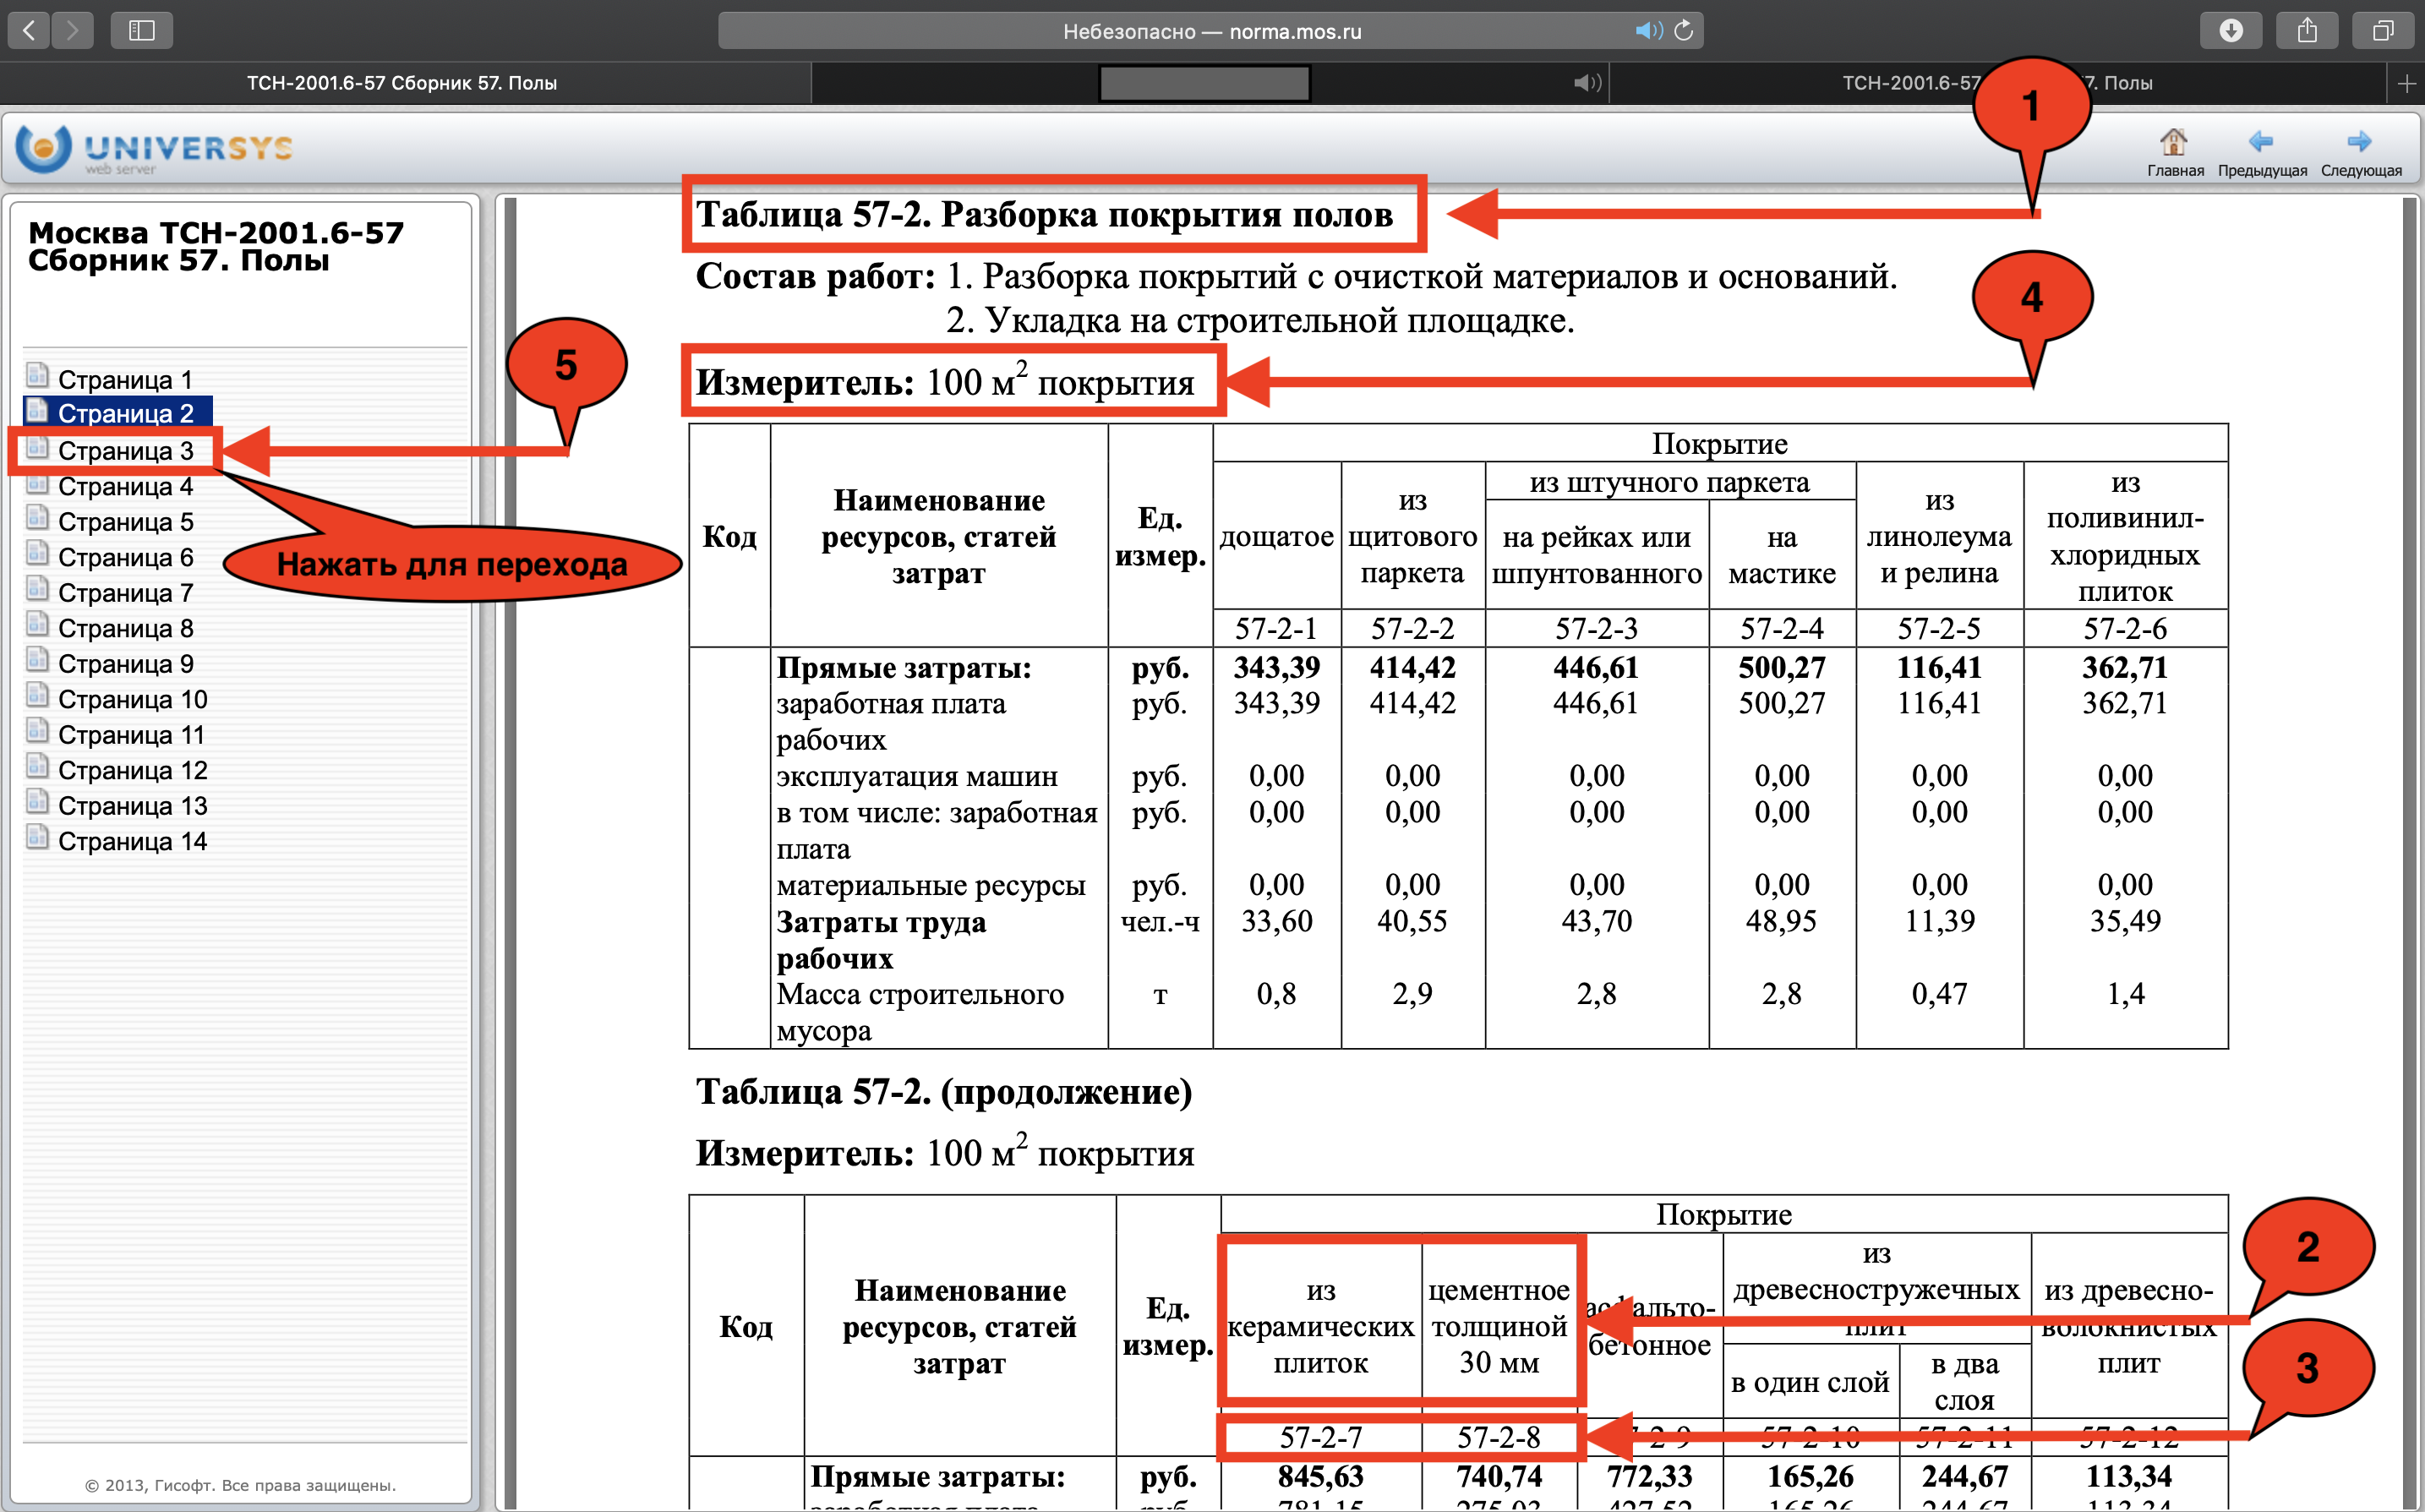Click heading Таблица 57-2. Разборка покрытия полов
2425x1512 pixels.
click(1044, 214)
